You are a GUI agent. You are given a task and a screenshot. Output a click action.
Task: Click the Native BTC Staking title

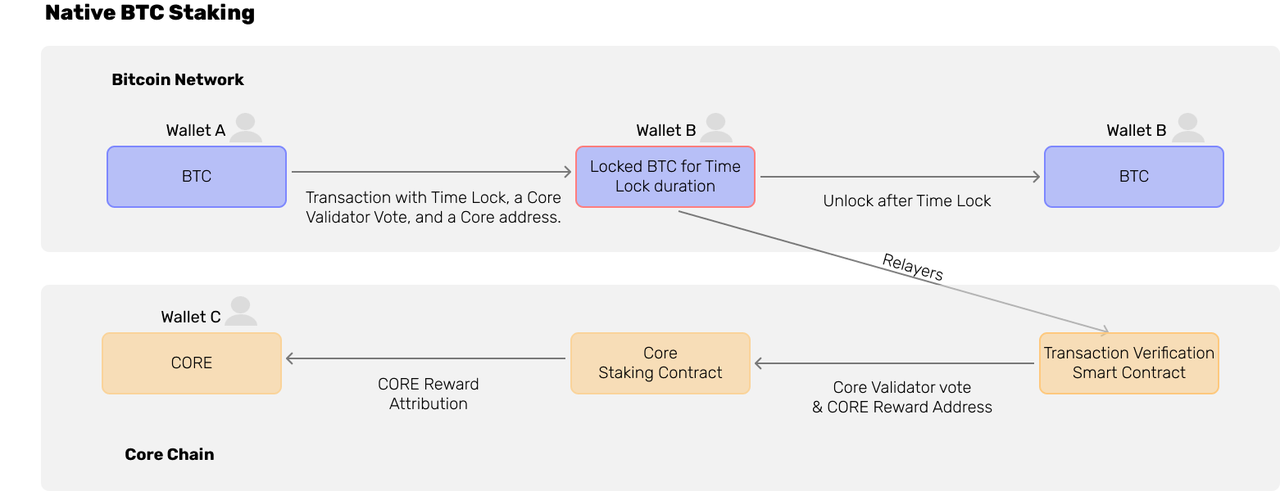coord(150,13)
